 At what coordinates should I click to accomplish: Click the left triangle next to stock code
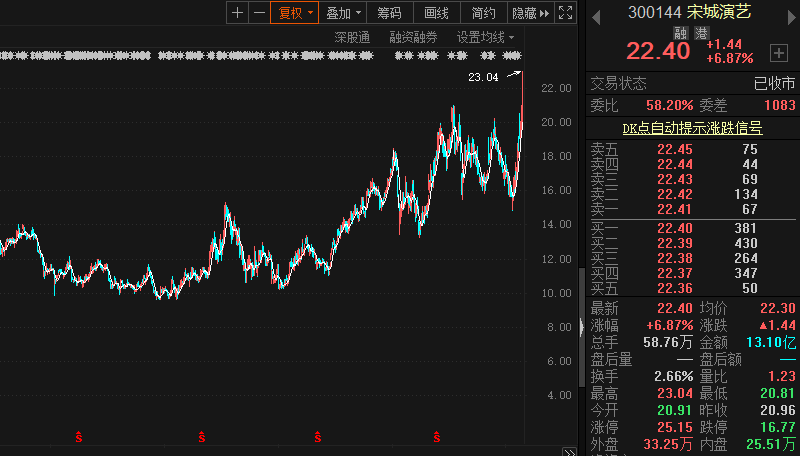[597, 13]
